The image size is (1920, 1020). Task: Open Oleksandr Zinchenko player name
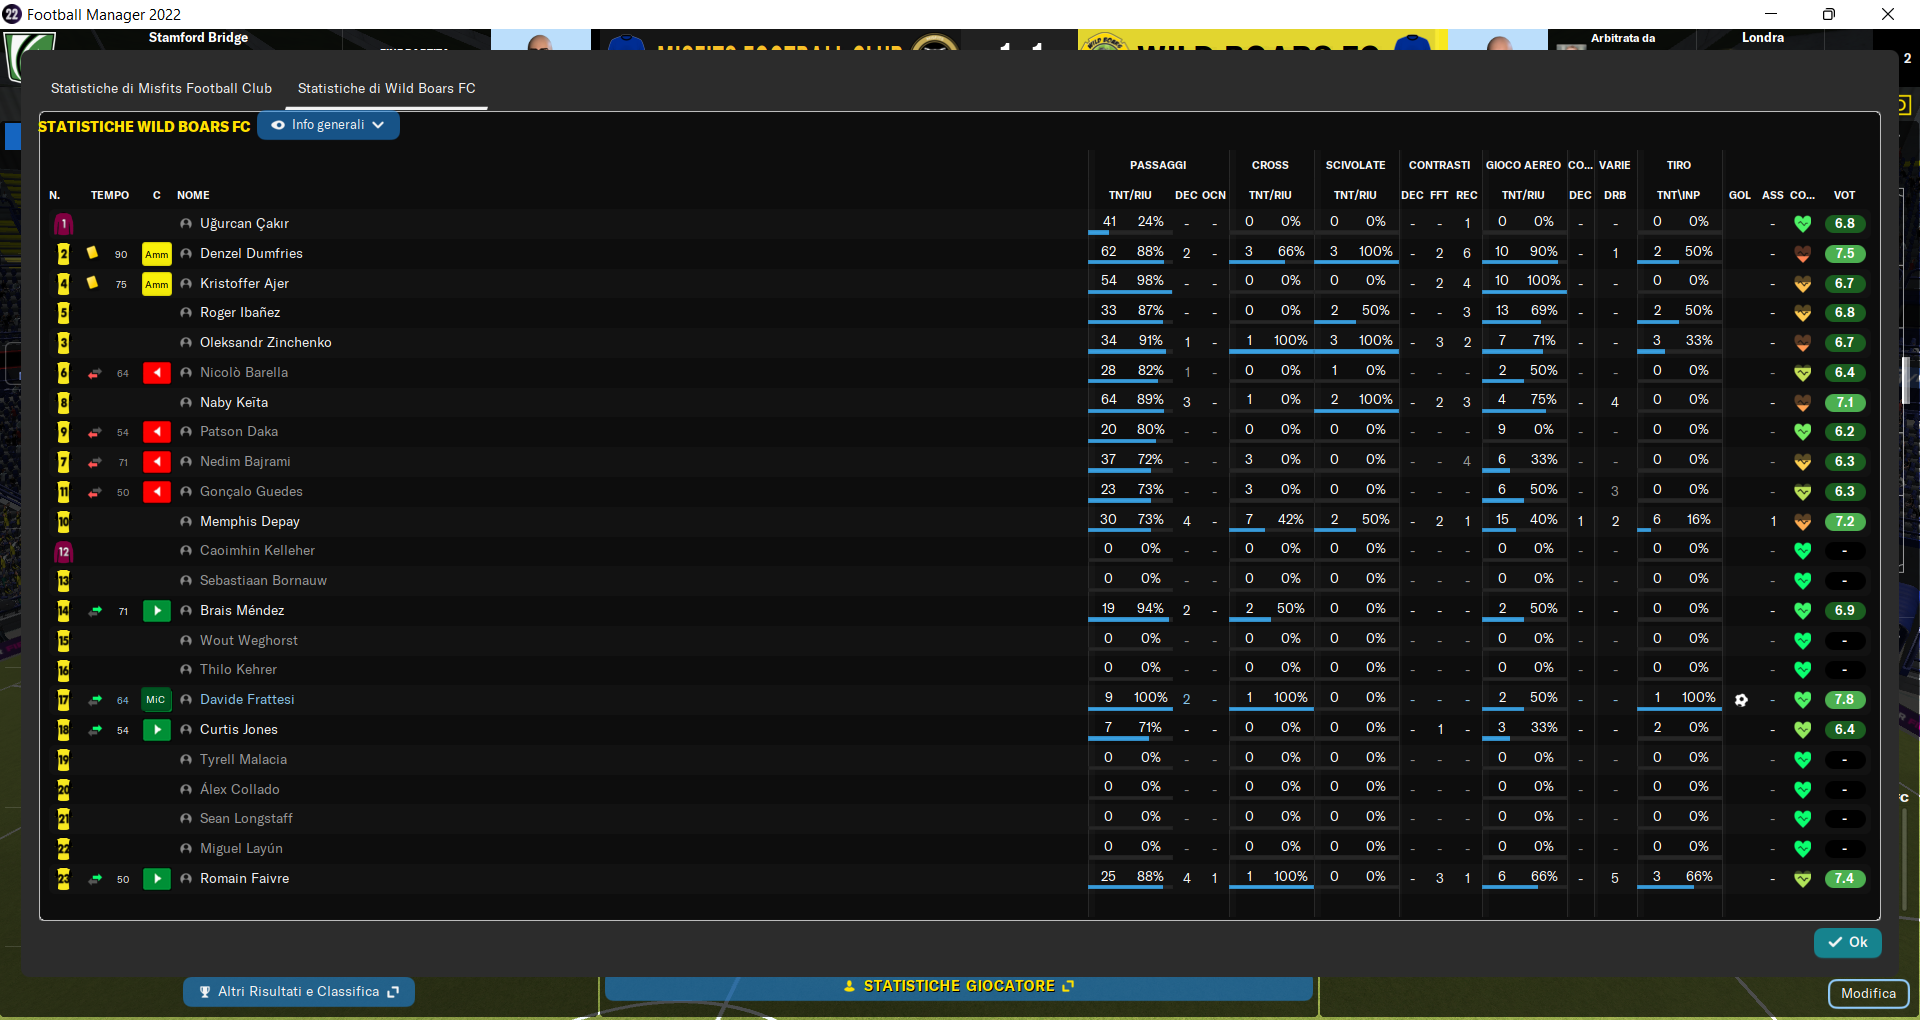[266, 342]
